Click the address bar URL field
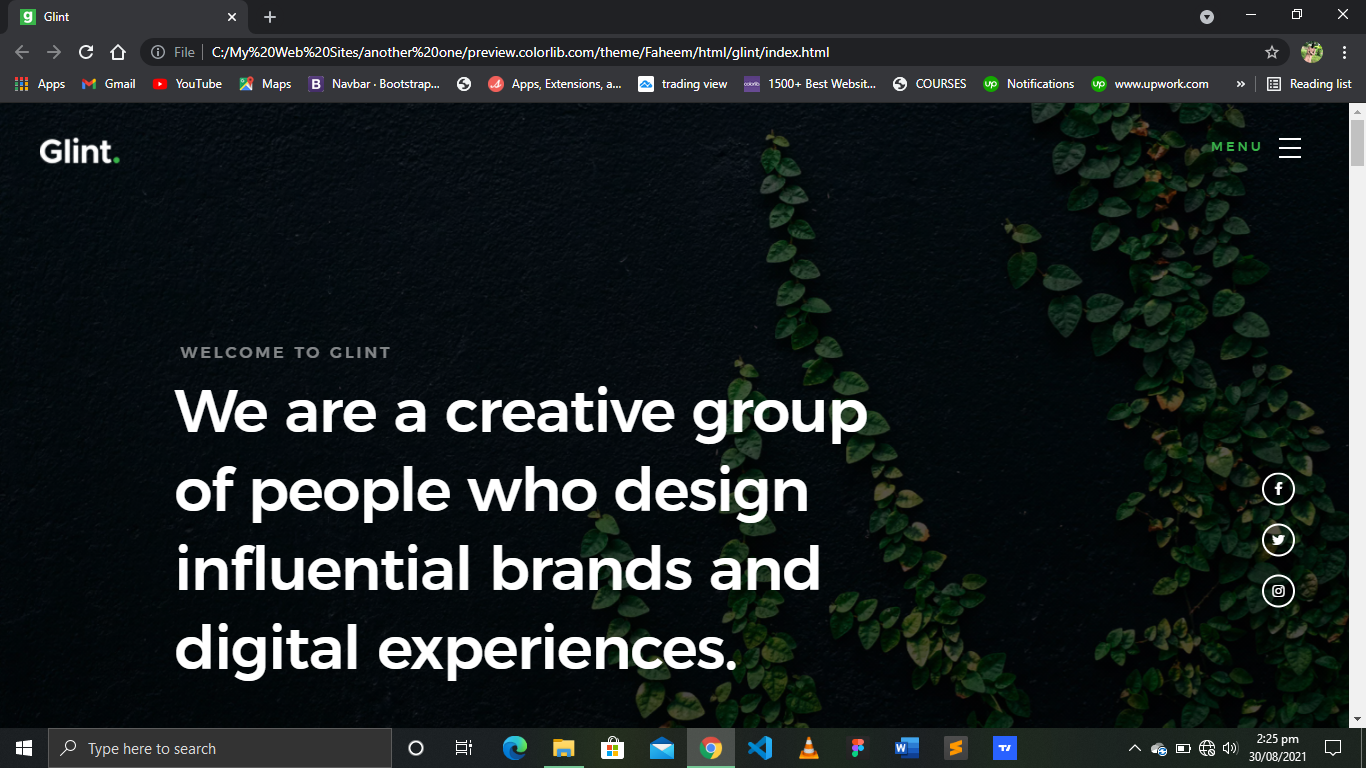 (x=700, y=52)
